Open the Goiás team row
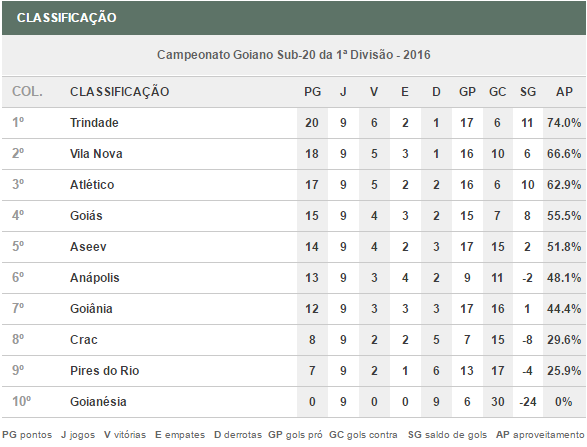 tap(294, 216)
